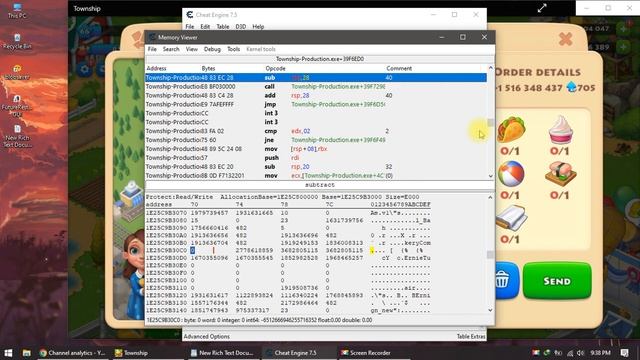The image size is (640, 360).
Task: Click Advanced Options in Cheat Engine
Action: pos(207,336)
